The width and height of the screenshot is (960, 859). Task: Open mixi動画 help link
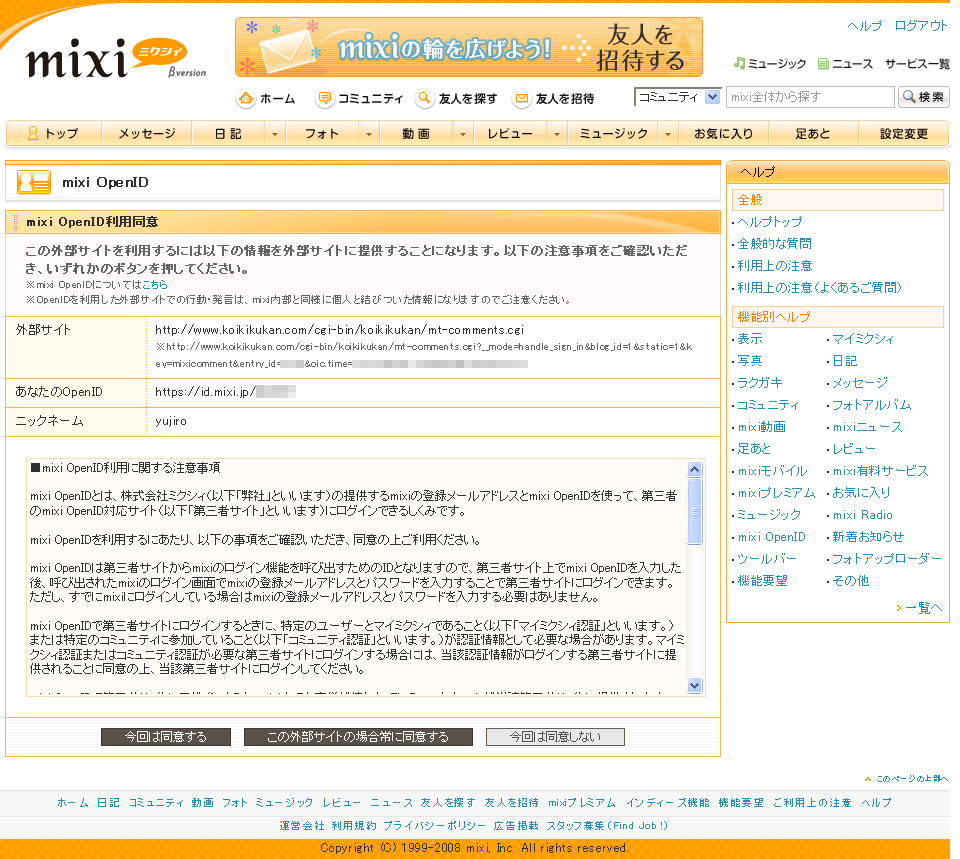(762, 427)
